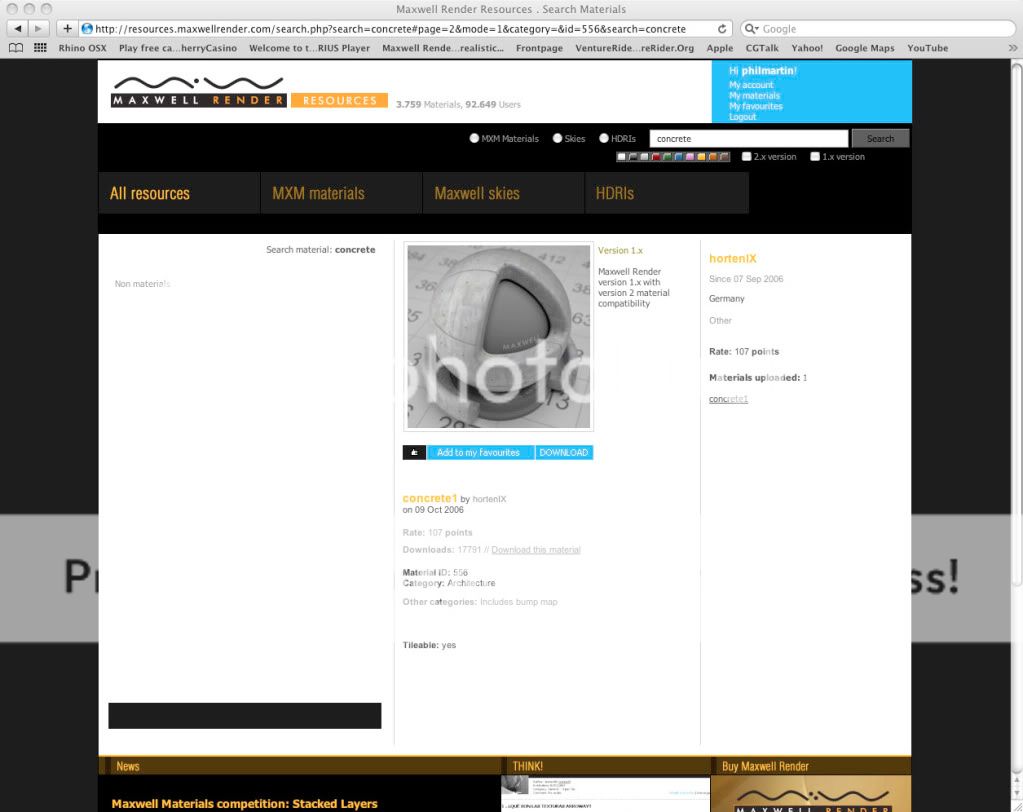Click the Download this material link

point(536,550)
